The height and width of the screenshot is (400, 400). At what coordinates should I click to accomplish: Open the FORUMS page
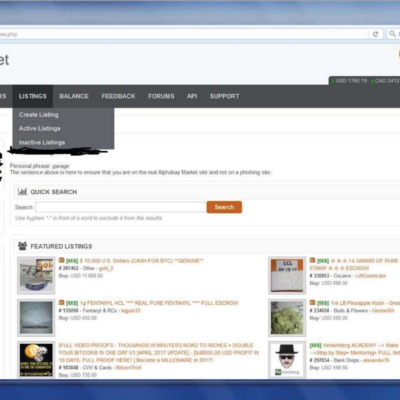click(161, 96)
